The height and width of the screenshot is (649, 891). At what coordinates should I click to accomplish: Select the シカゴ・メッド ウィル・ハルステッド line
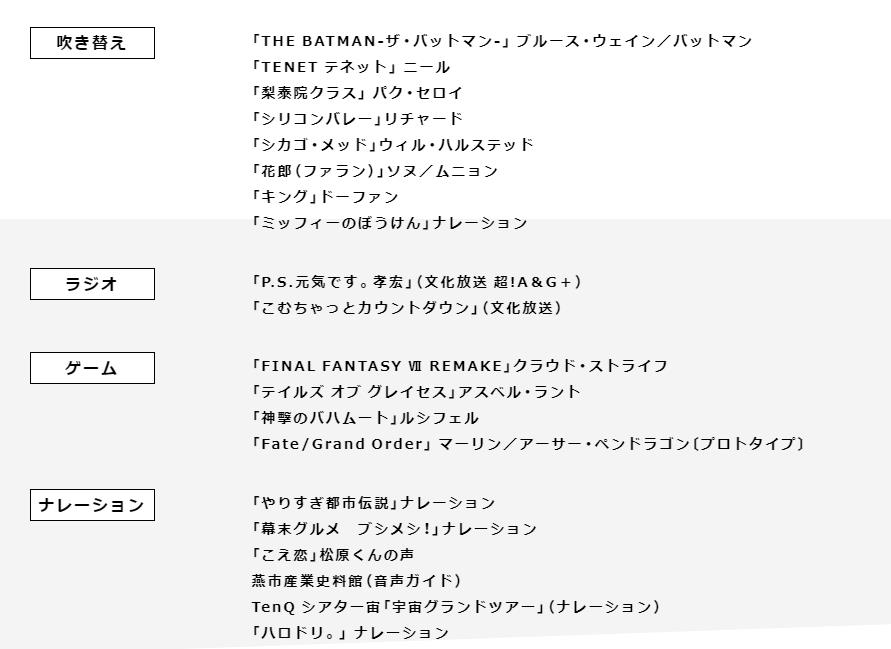[x=392, y=145]
